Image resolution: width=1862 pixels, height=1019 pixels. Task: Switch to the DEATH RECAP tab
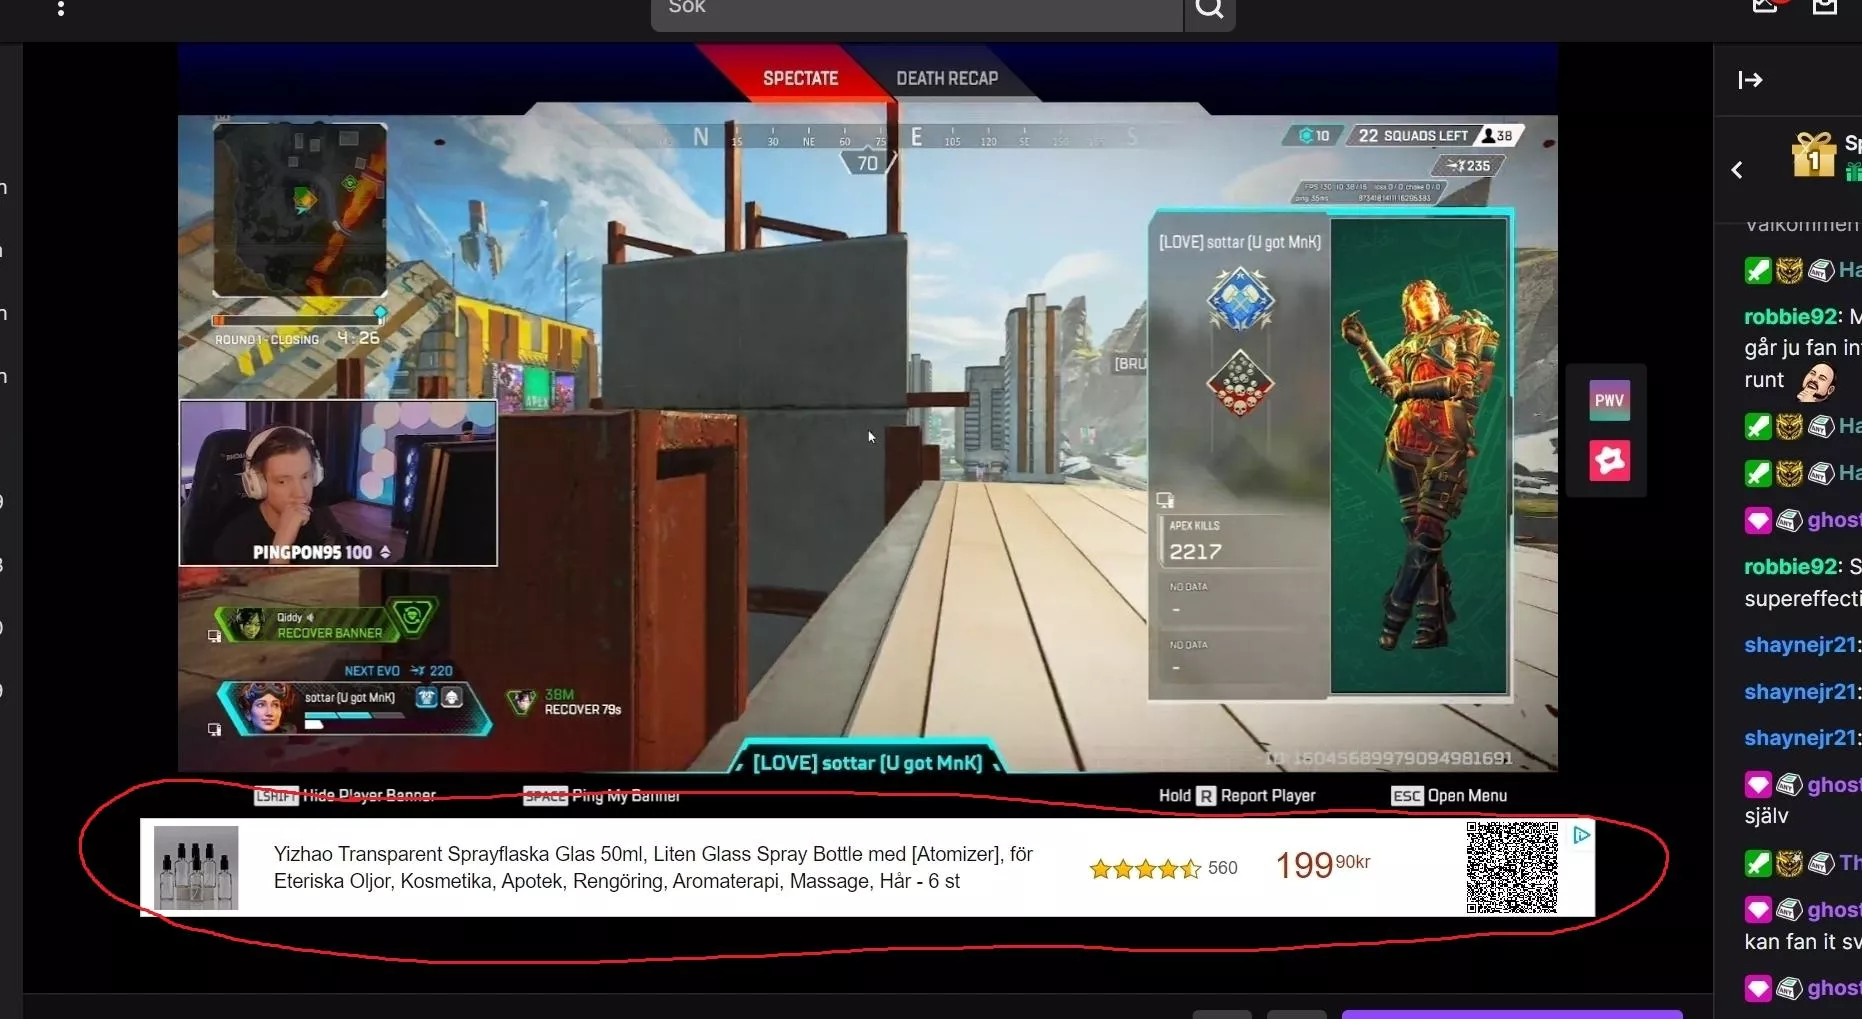click(x=946, y=77)
